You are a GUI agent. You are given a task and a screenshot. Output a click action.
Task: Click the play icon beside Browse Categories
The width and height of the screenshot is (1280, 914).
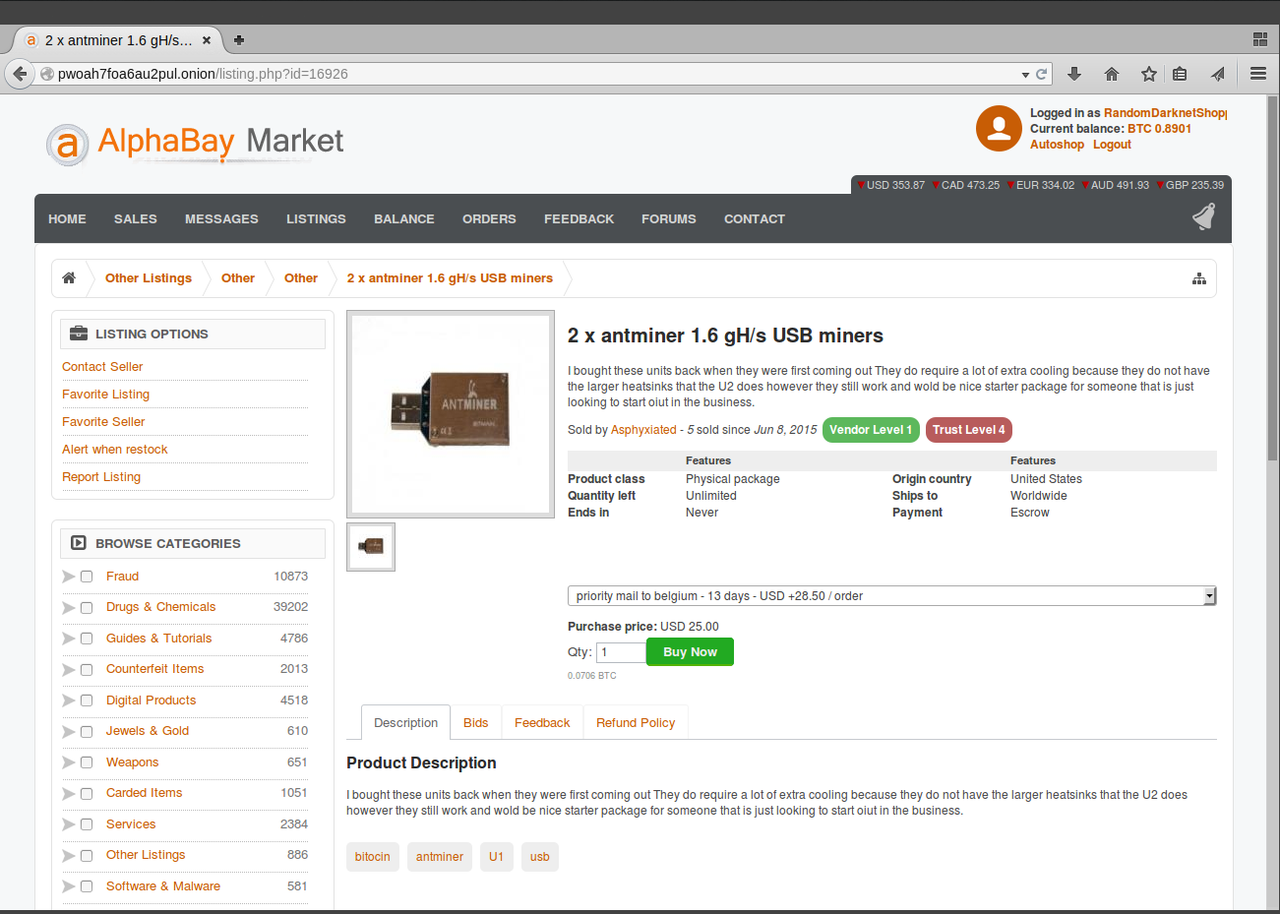point(79,543)
